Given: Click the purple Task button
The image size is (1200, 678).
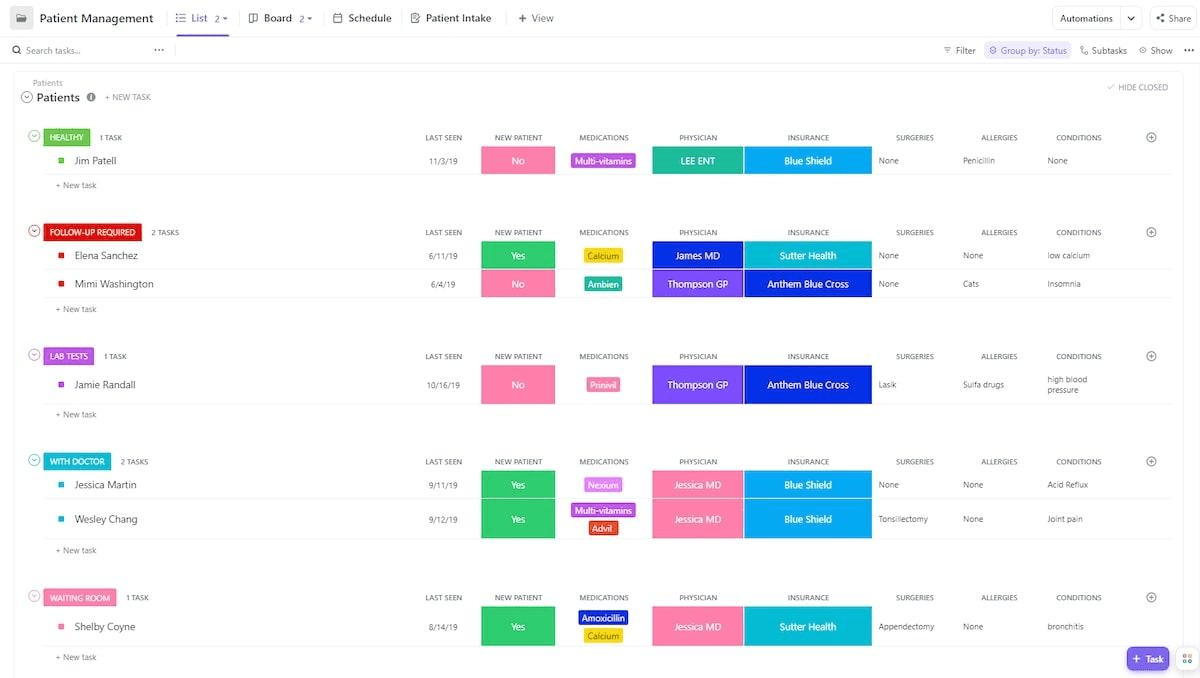Looking at the screenshot, I should tap(1147, 658).
